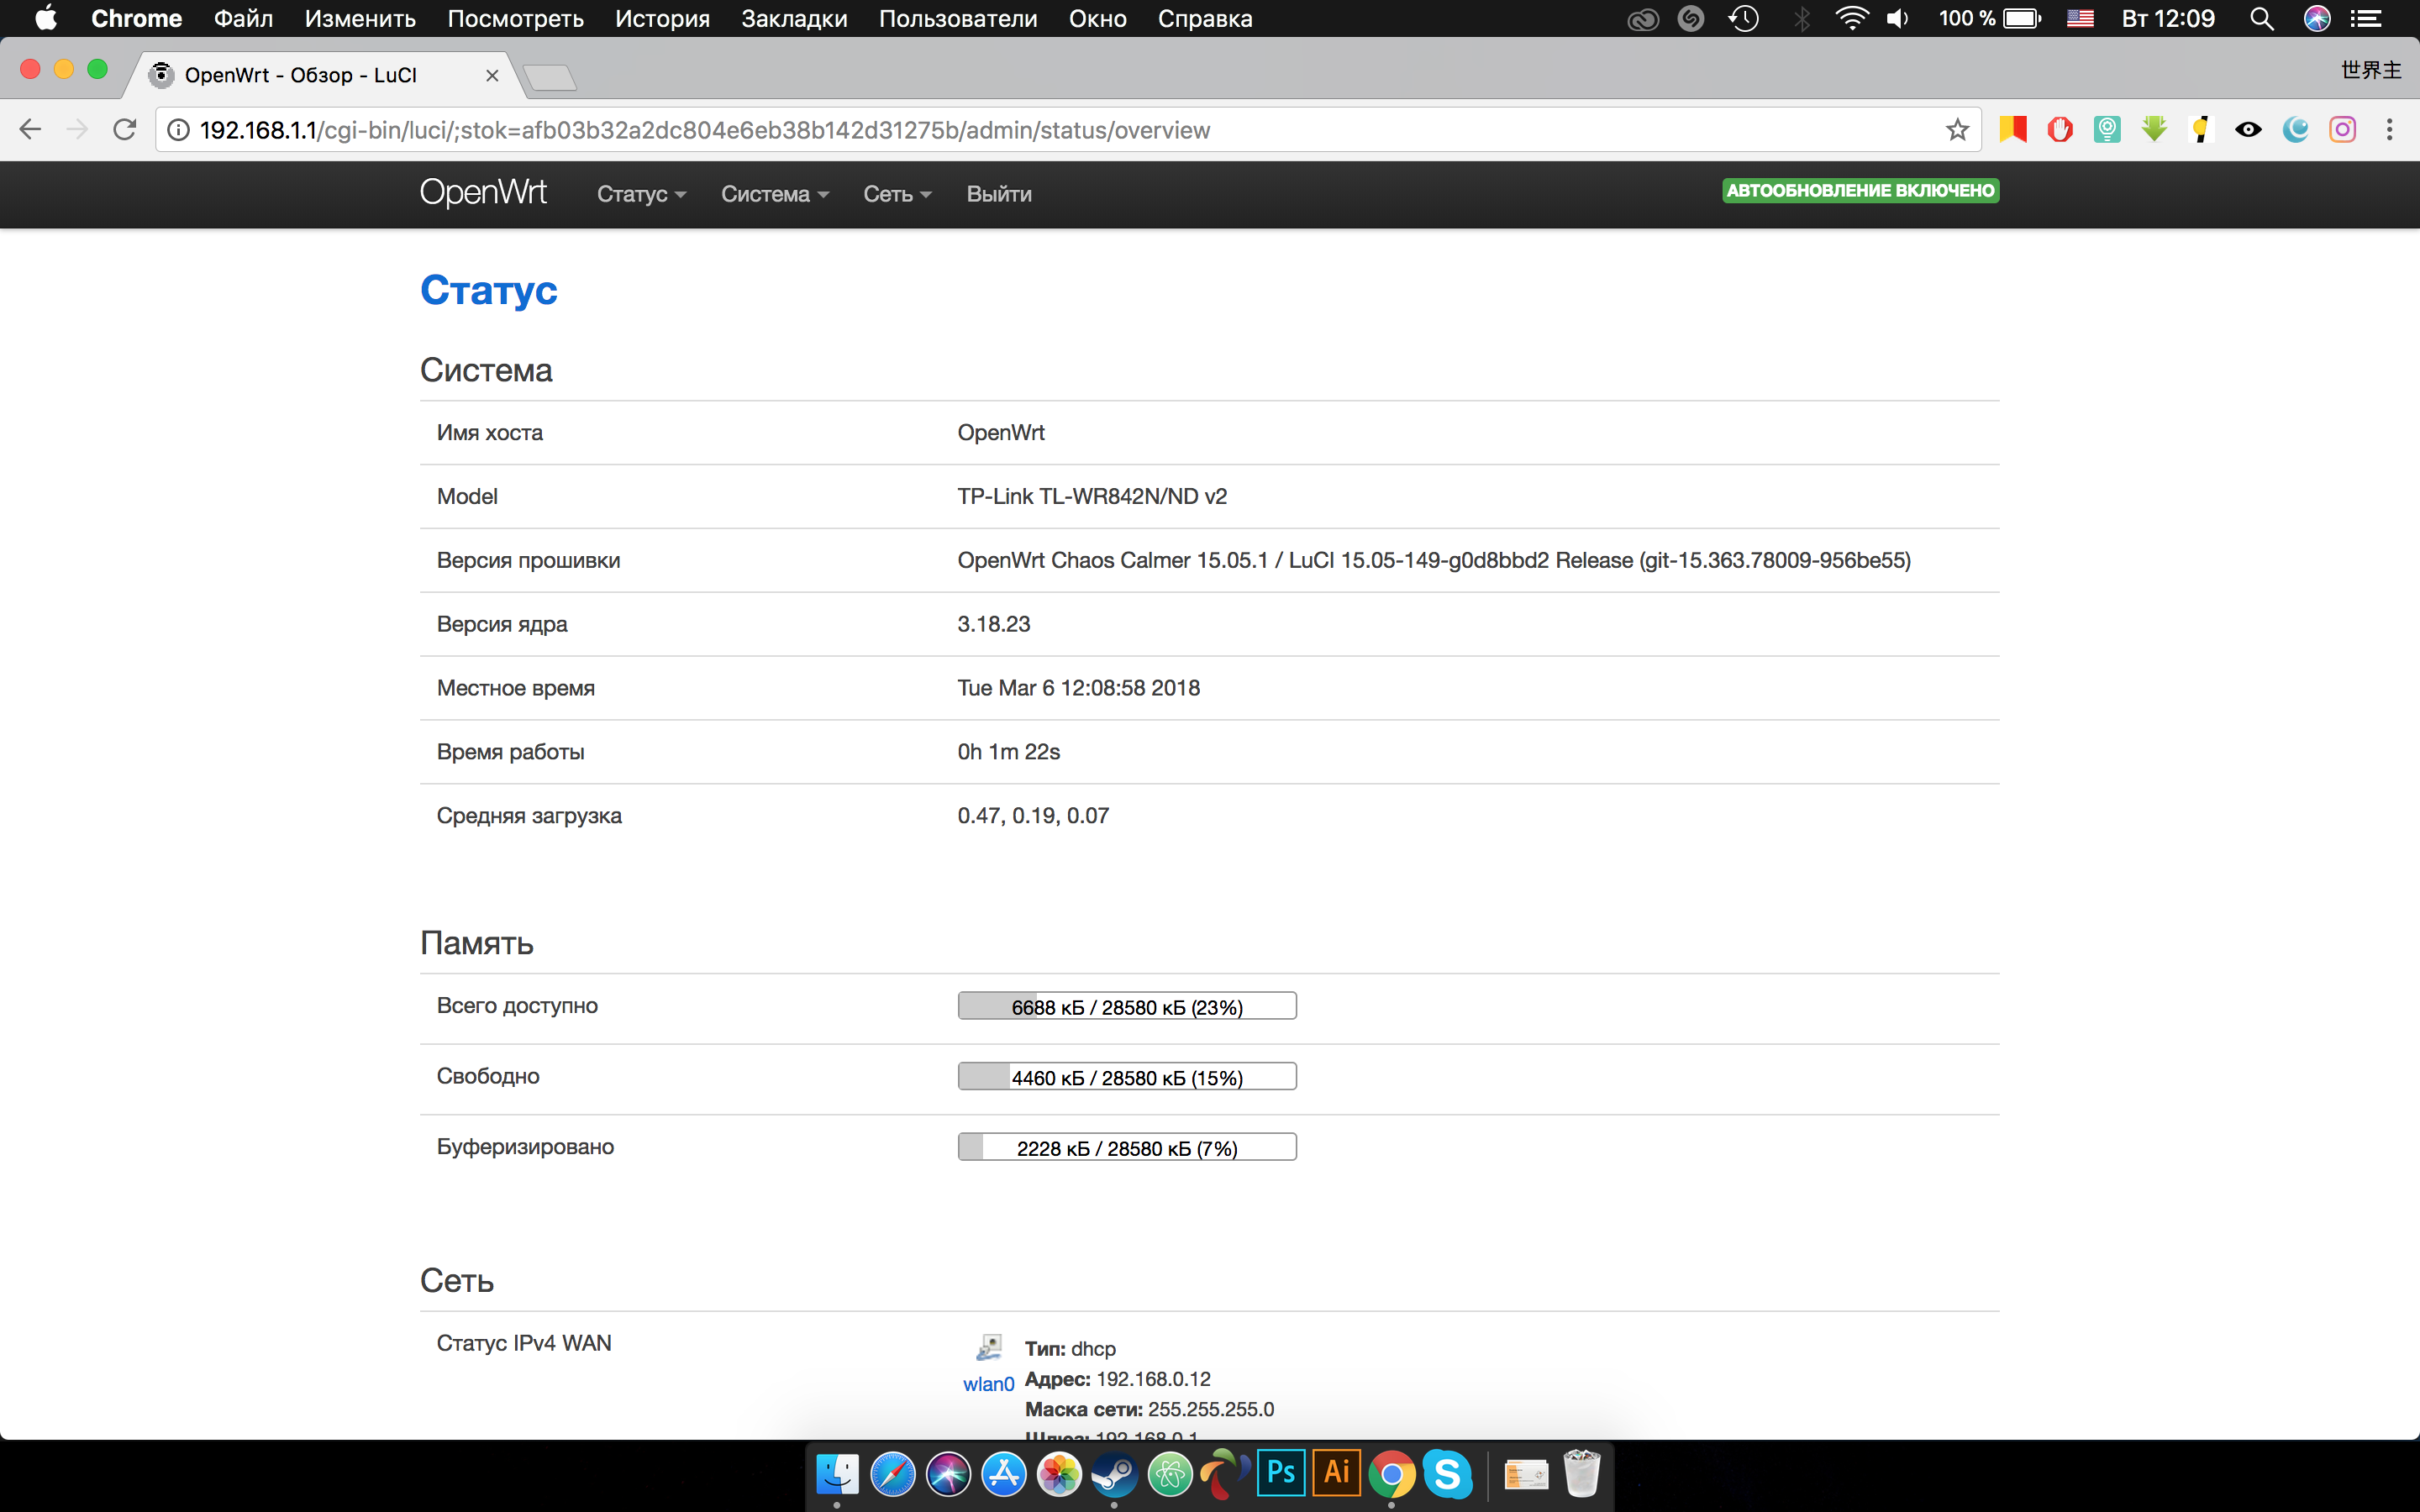Open App Store from the dock
Viewport: 2420px width, 1512px height.
(1004, 1474)
